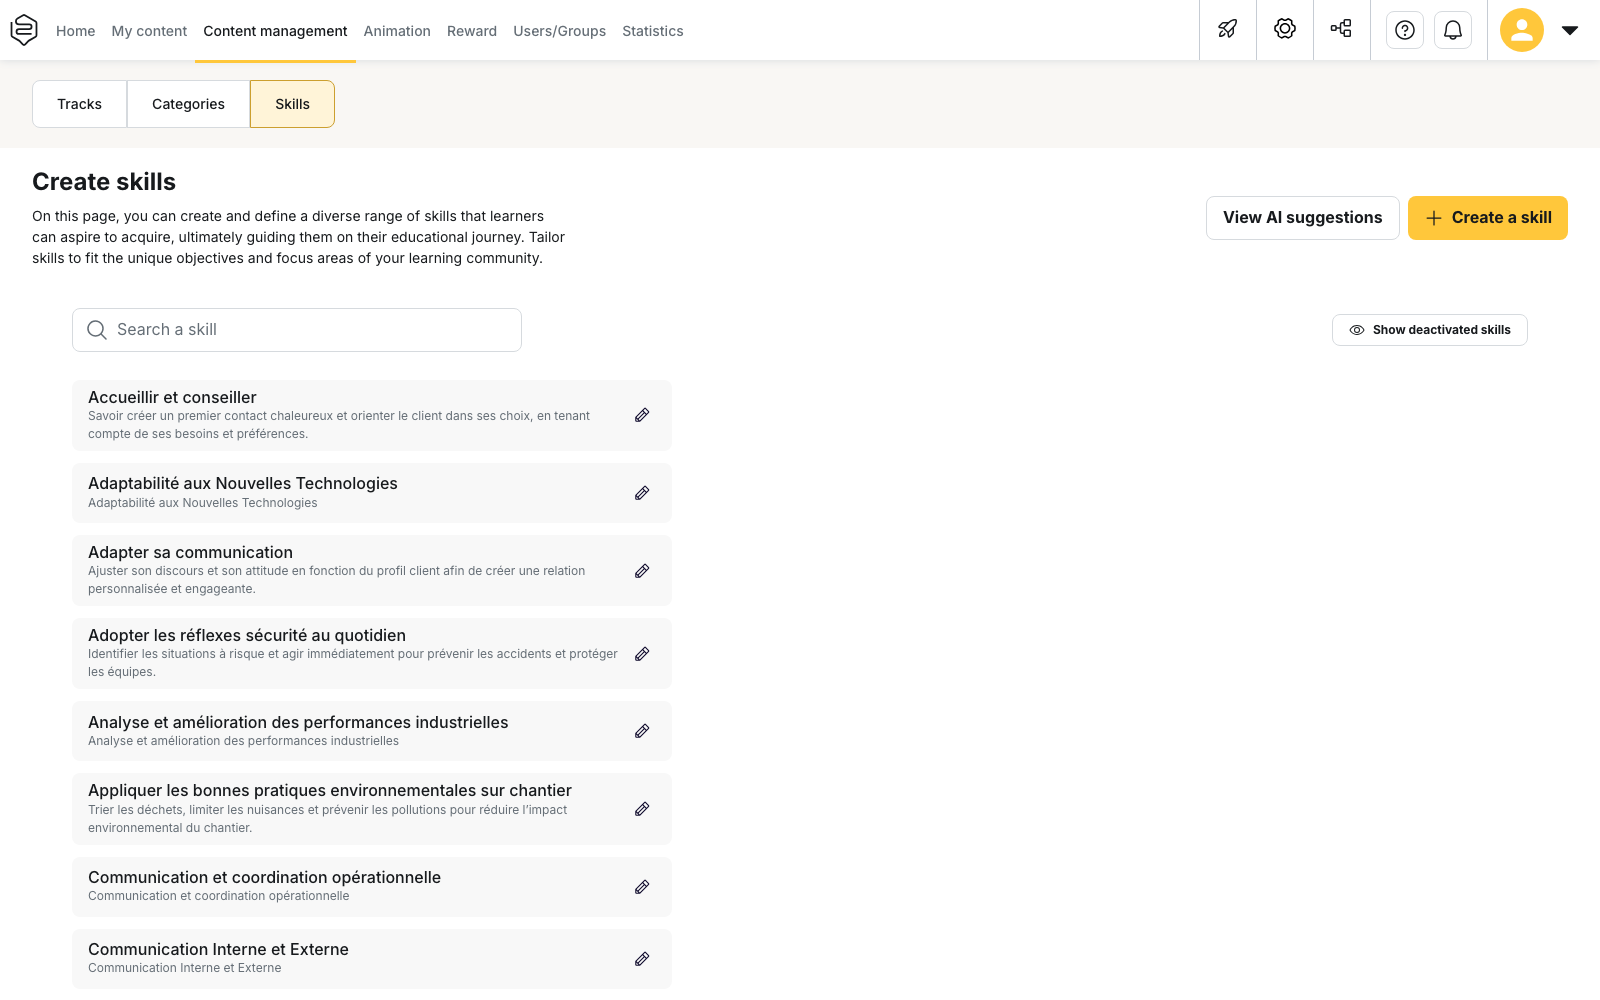Screen dimensions: 1600x1000
Task: Edit Communication et coordination opérationnelle skill
Action: [x=642, y=887]
